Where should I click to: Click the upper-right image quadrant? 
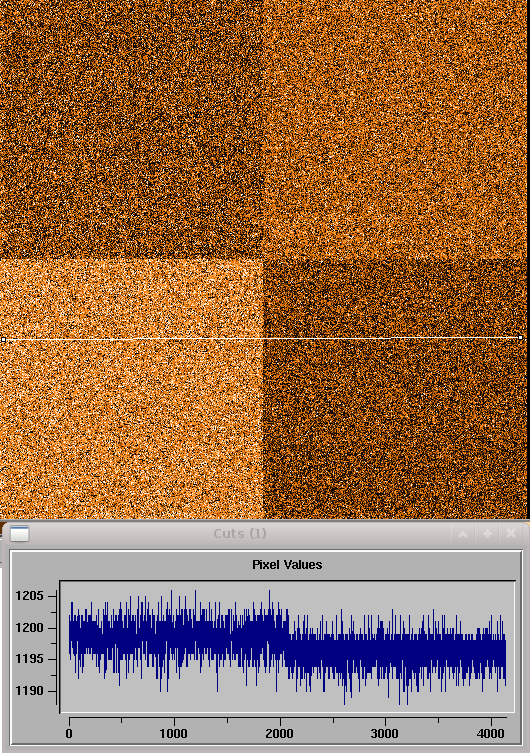point(396,130)
